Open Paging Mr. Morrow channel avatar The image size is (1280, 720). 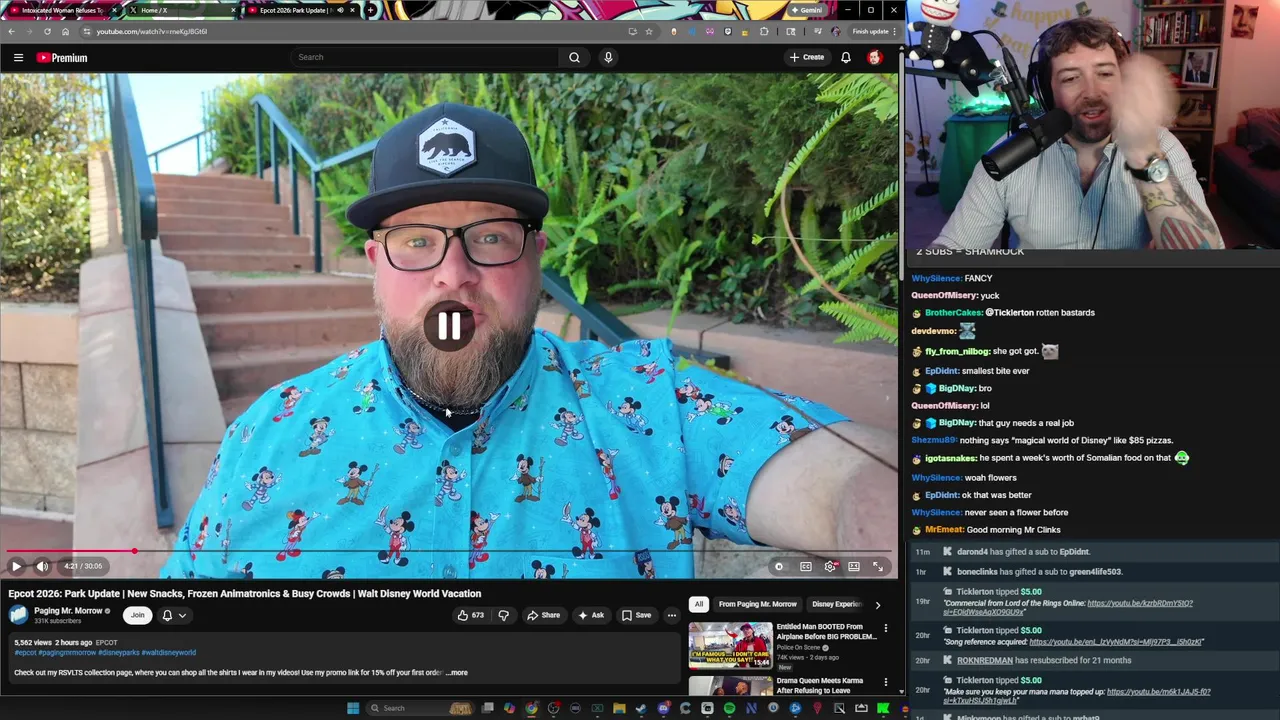click(x=18, y=615)
